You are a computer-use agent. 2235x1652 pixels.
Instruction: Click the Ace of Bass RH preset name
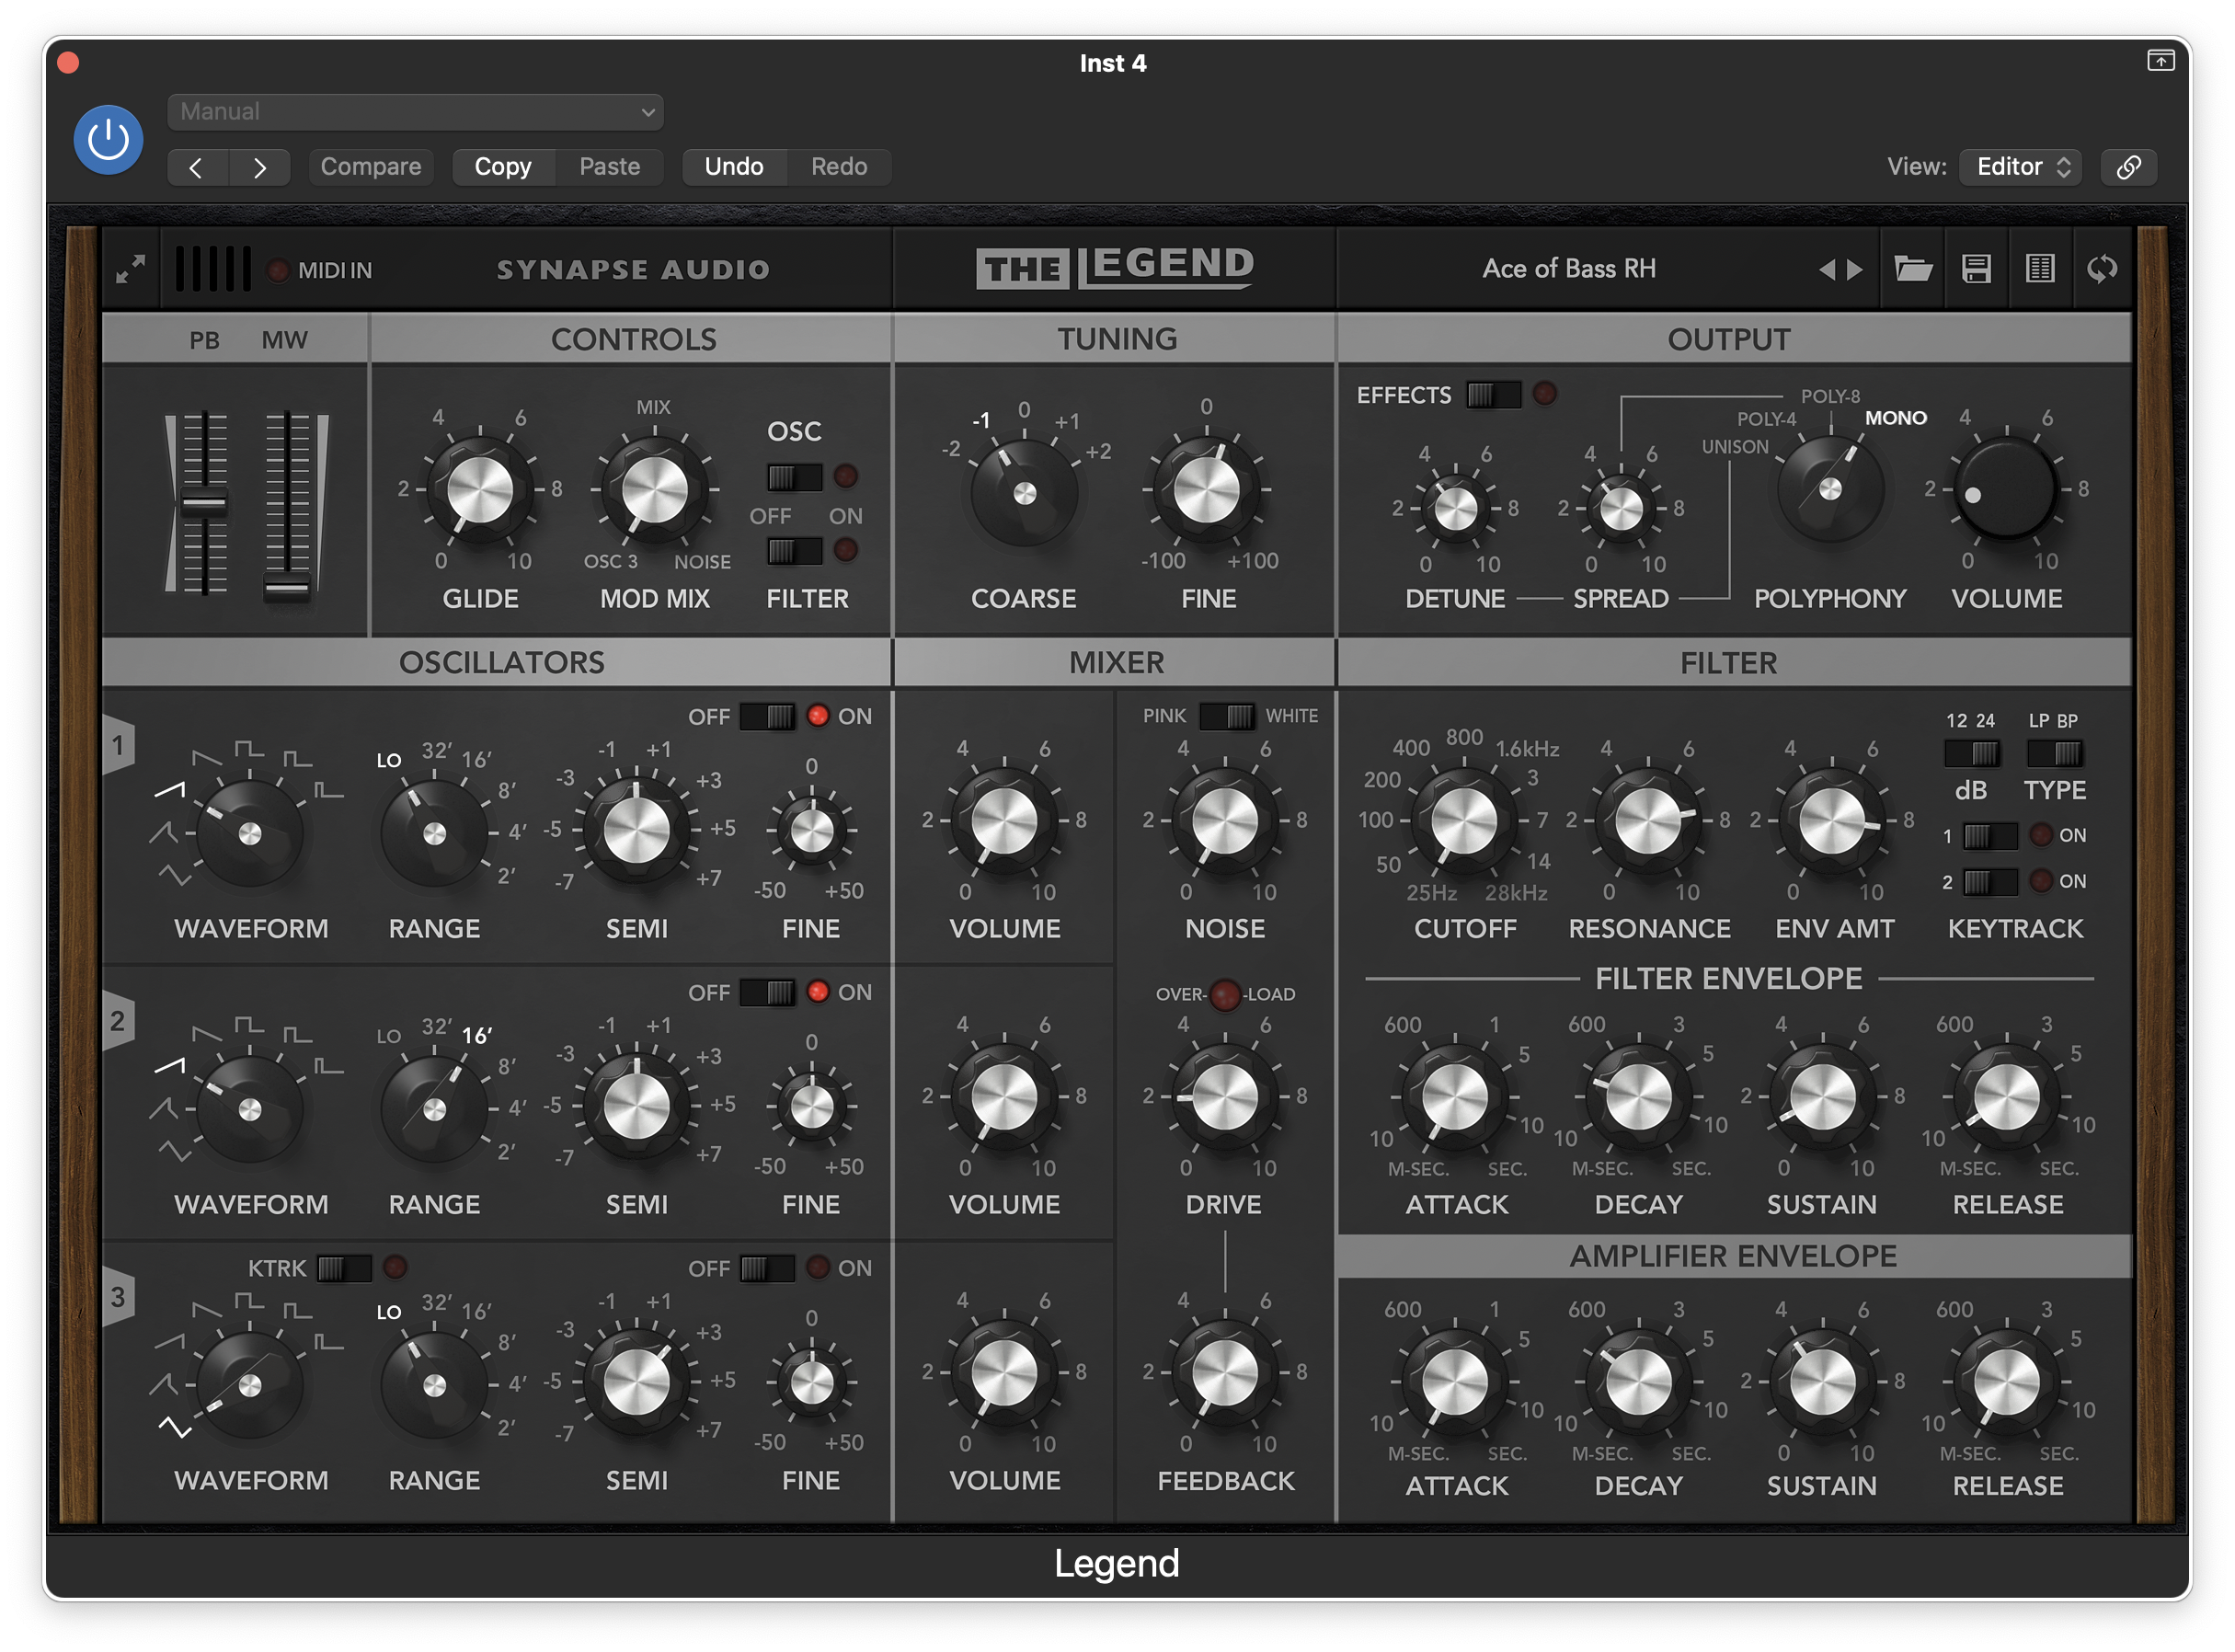click(x=1568, y=268)
